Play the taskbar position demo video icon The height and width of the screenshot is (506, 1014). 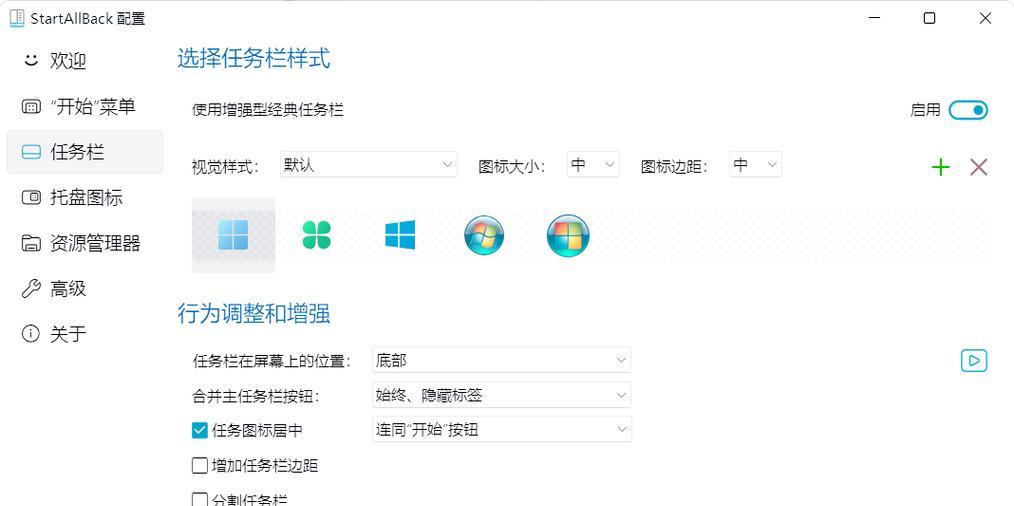point(974,360)
